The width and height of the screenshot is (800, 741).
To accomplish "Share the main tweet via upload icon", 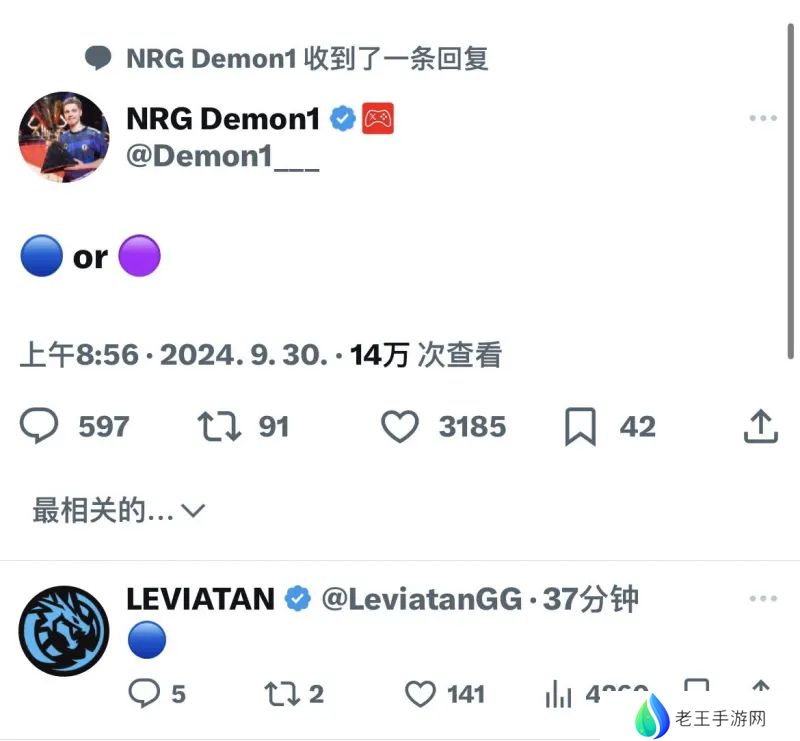I will point(760,426).
